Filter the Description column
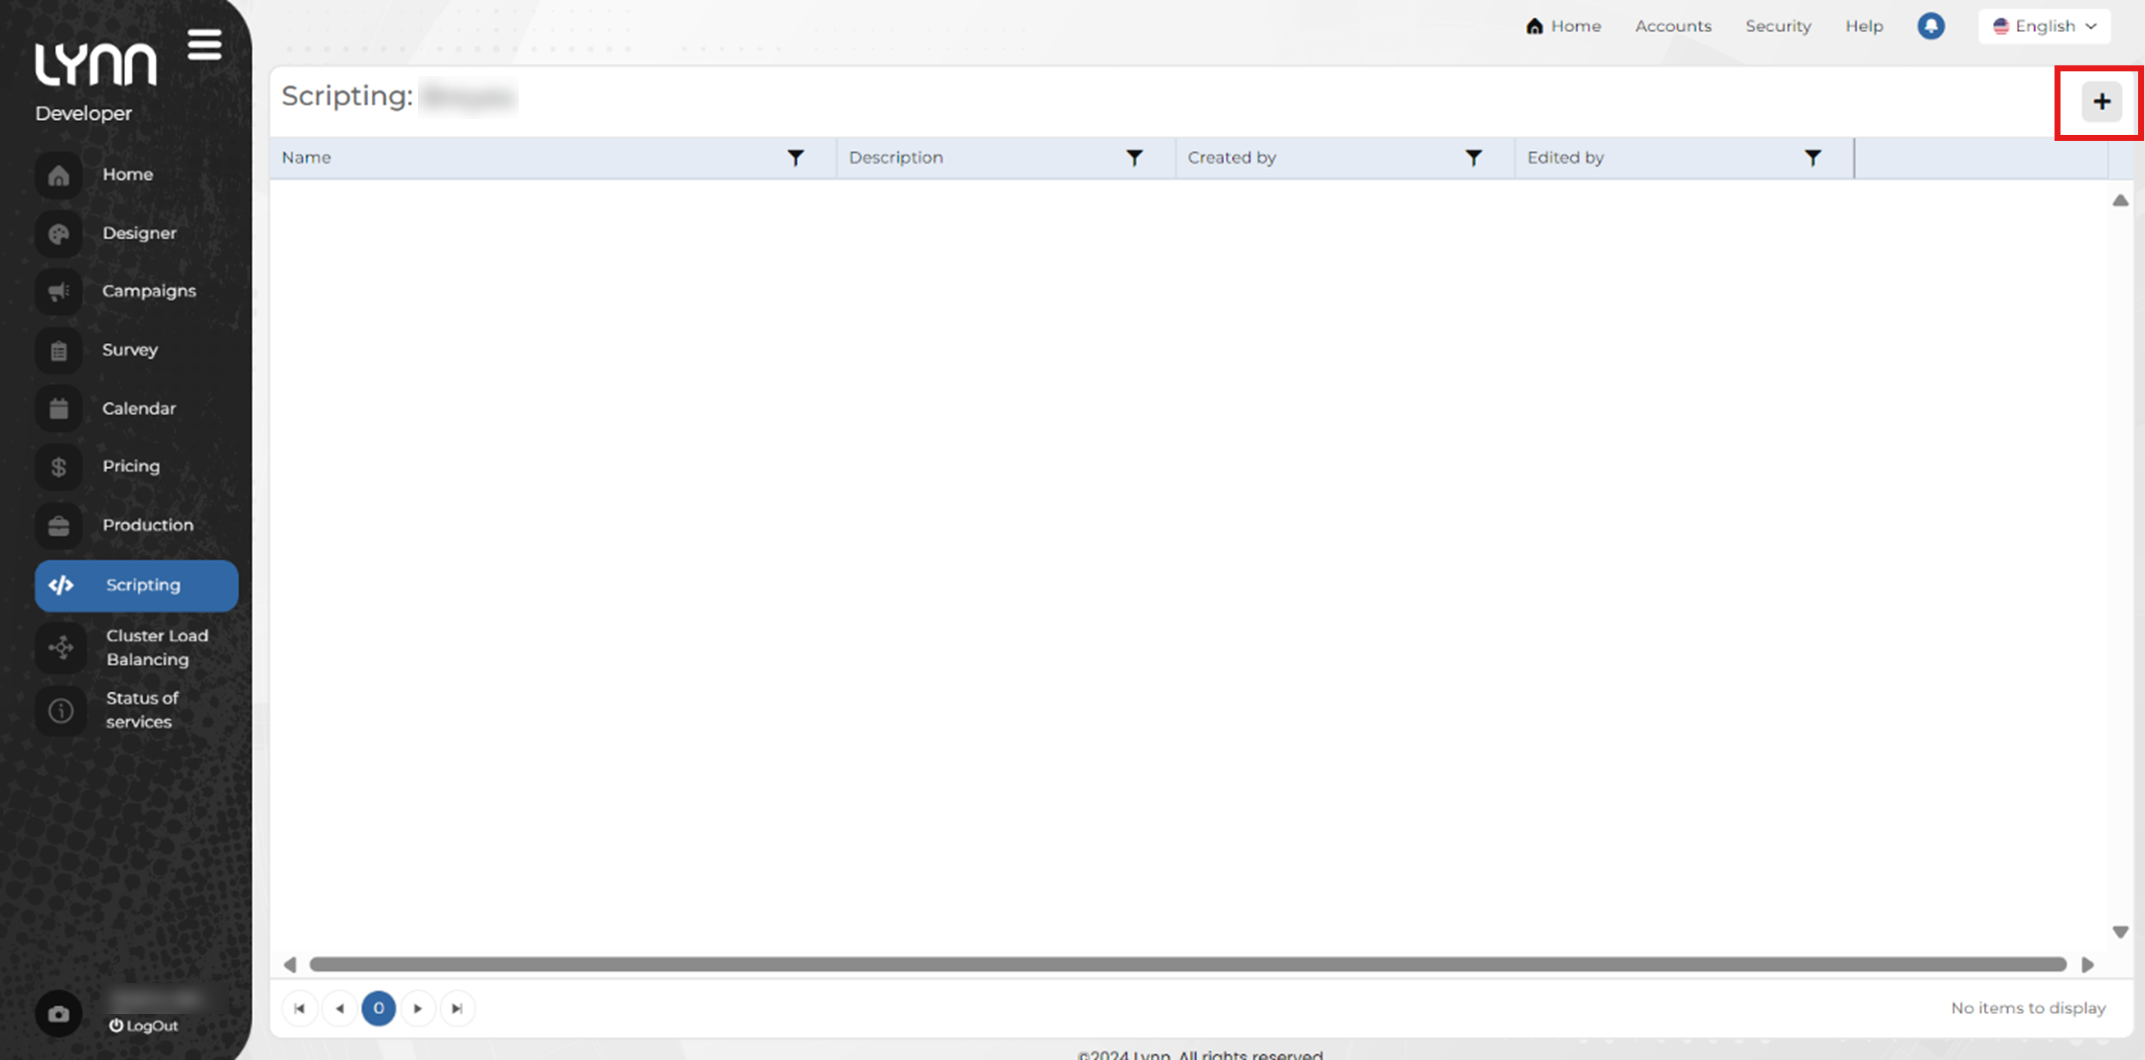Image resolution: width=2145 pixels, height=1060 pixels. coord(1134,158)
